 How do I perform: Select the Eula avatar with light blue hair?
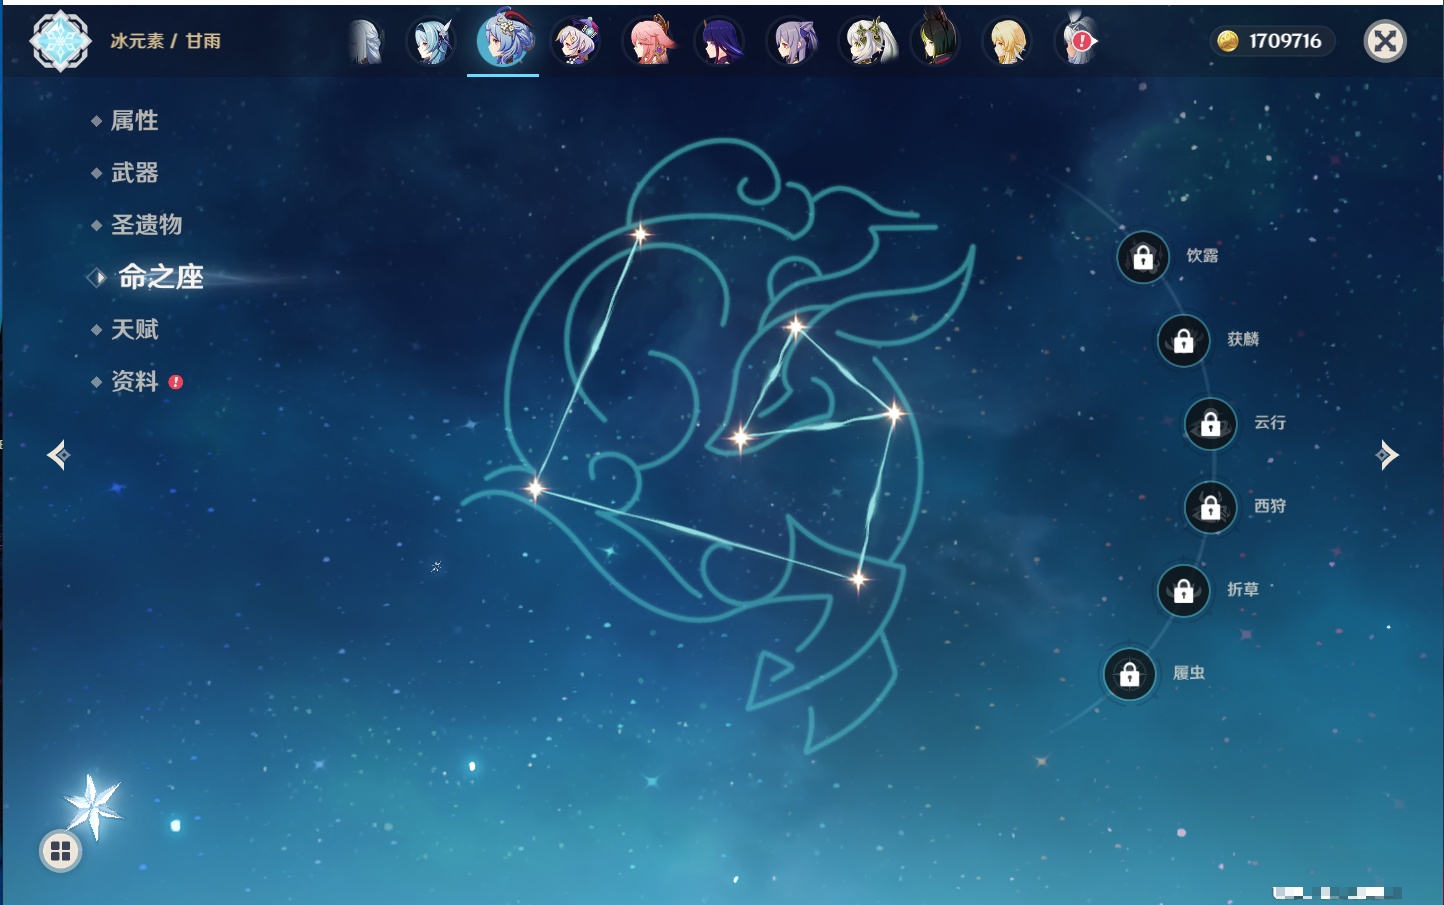(433, 42)
